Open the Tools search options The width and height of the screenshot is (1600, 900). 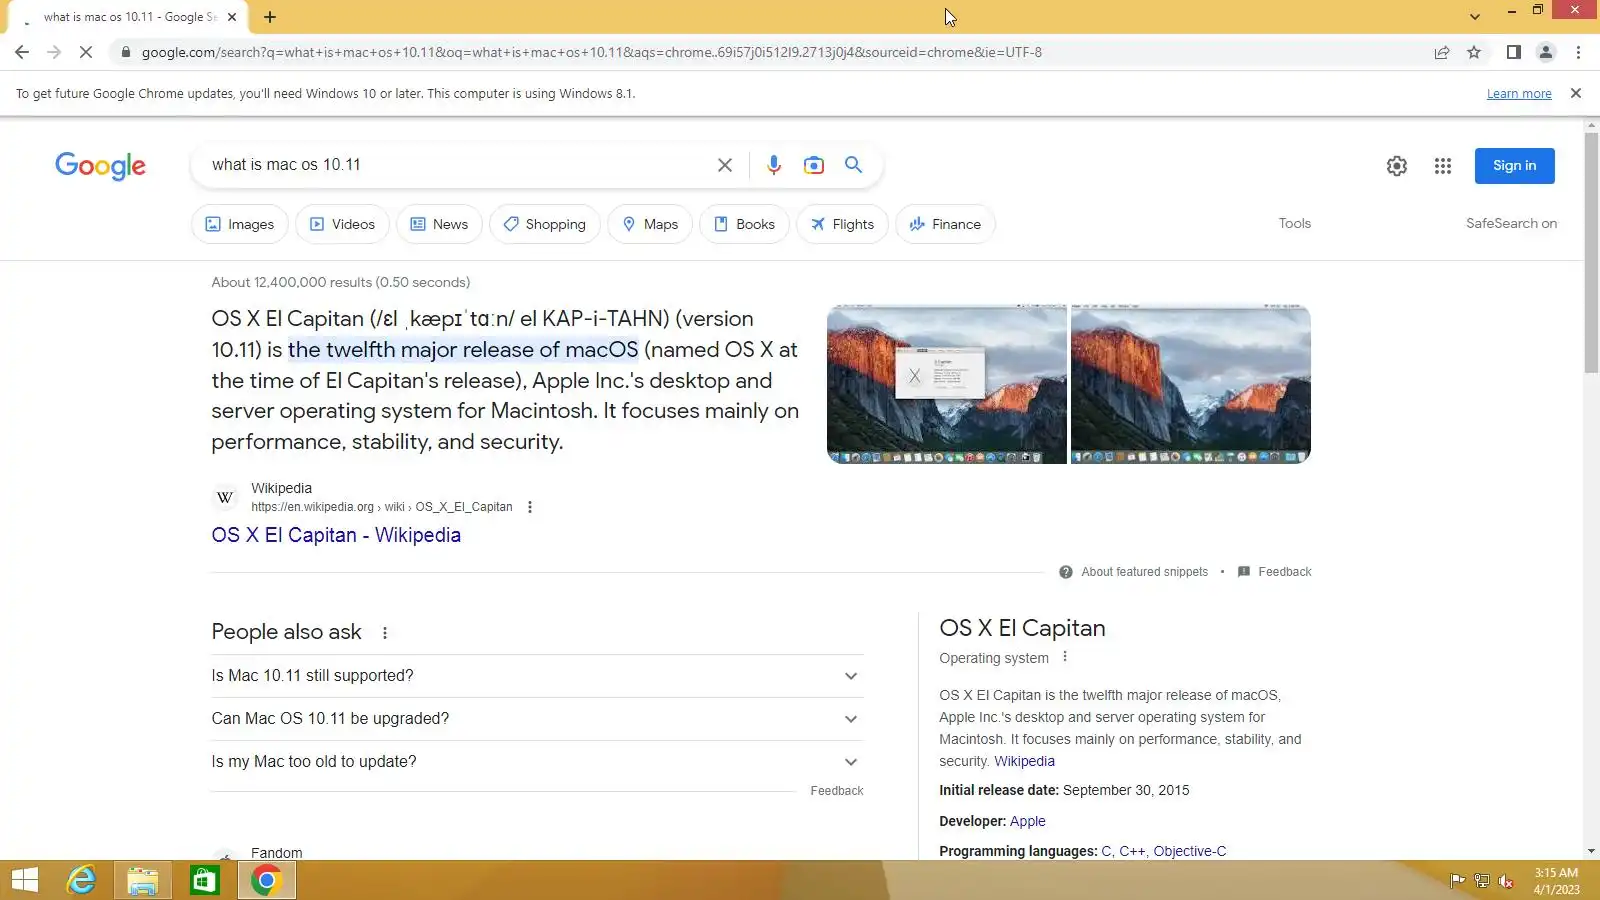click(1295, 224)
